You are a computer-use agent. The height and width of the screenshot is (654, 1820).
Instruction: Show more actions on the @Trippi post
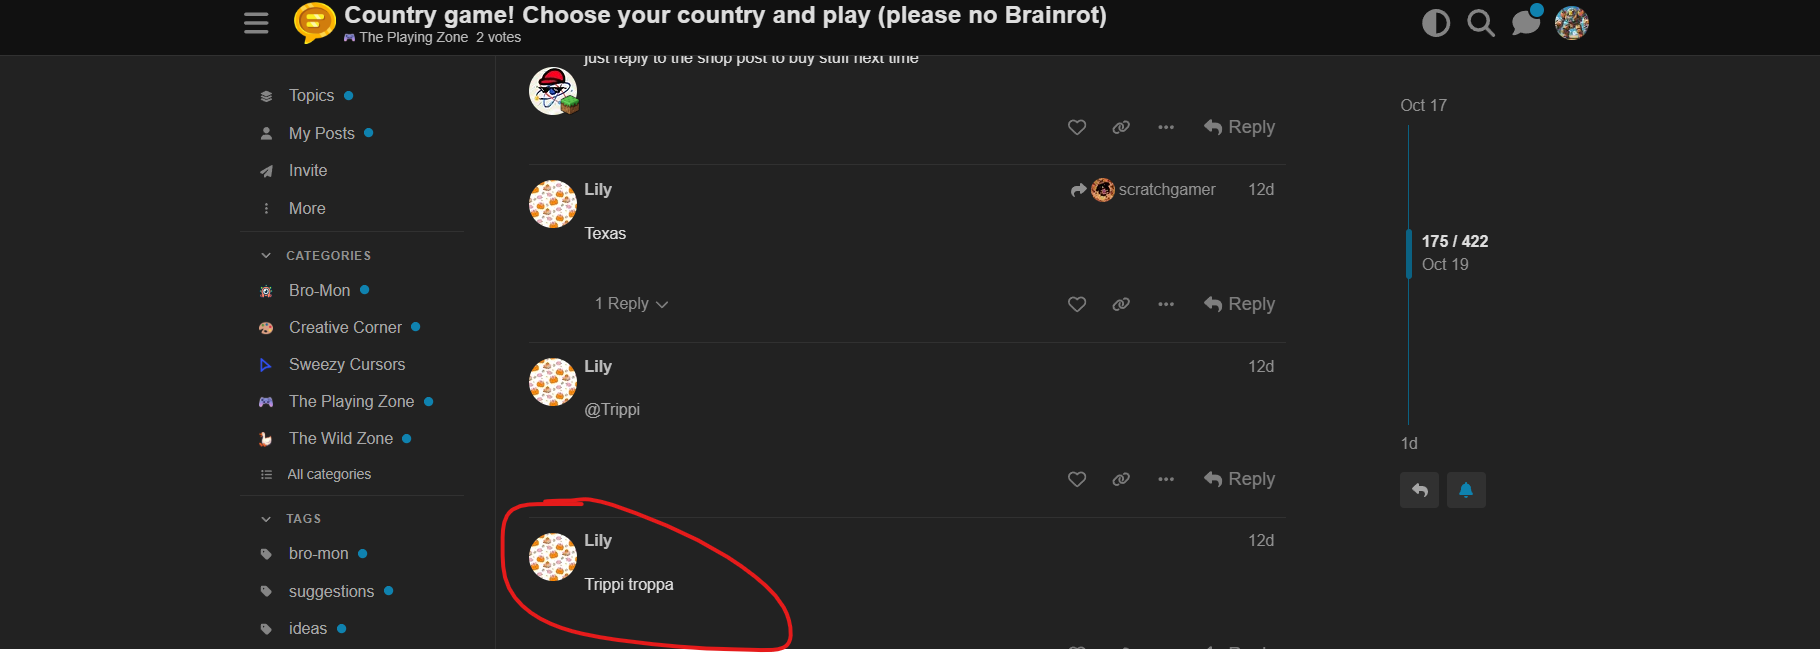point(1166,480)
